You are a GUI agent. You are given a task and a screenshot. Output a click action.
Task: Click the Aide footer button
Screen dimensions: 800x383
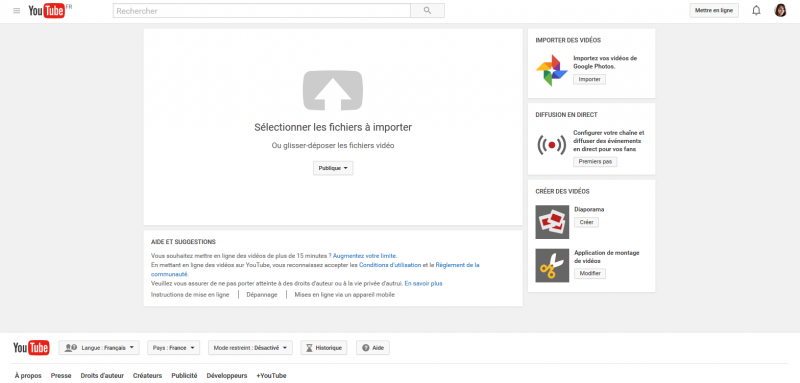coord(373,348)
